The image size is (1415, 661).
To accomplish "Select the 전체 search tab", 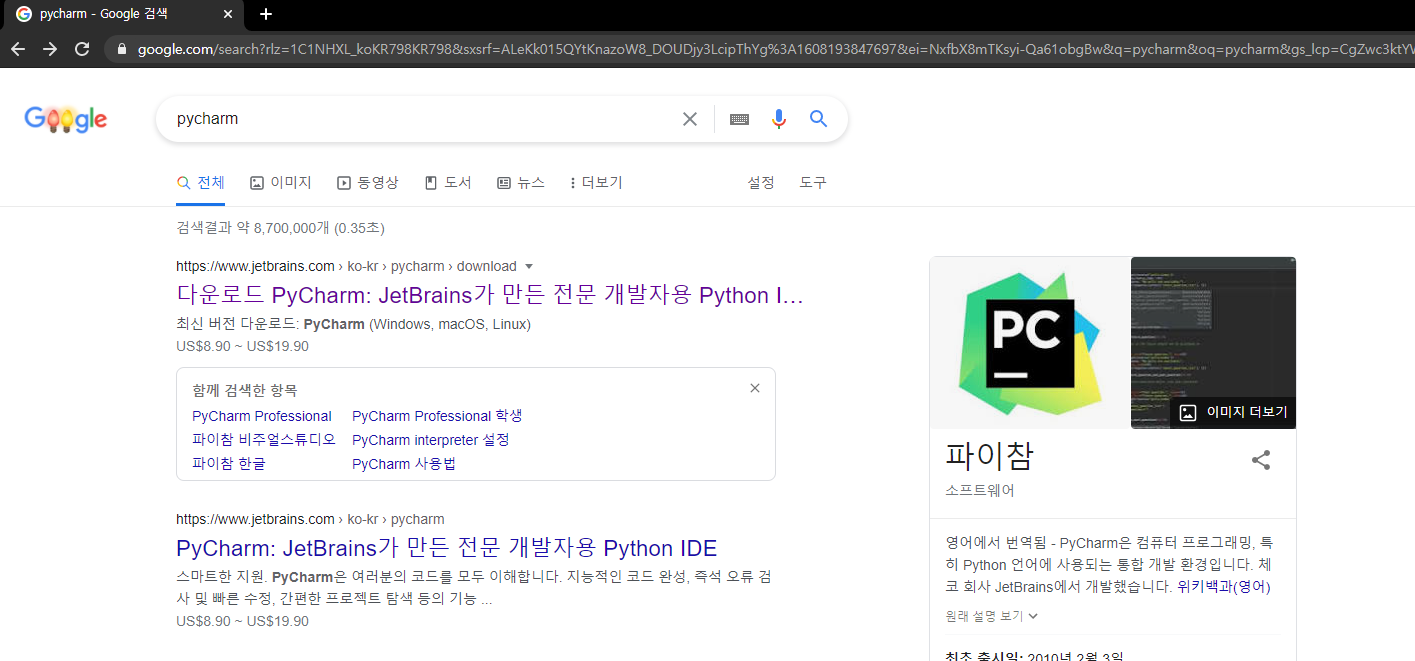I will [201, 182].
